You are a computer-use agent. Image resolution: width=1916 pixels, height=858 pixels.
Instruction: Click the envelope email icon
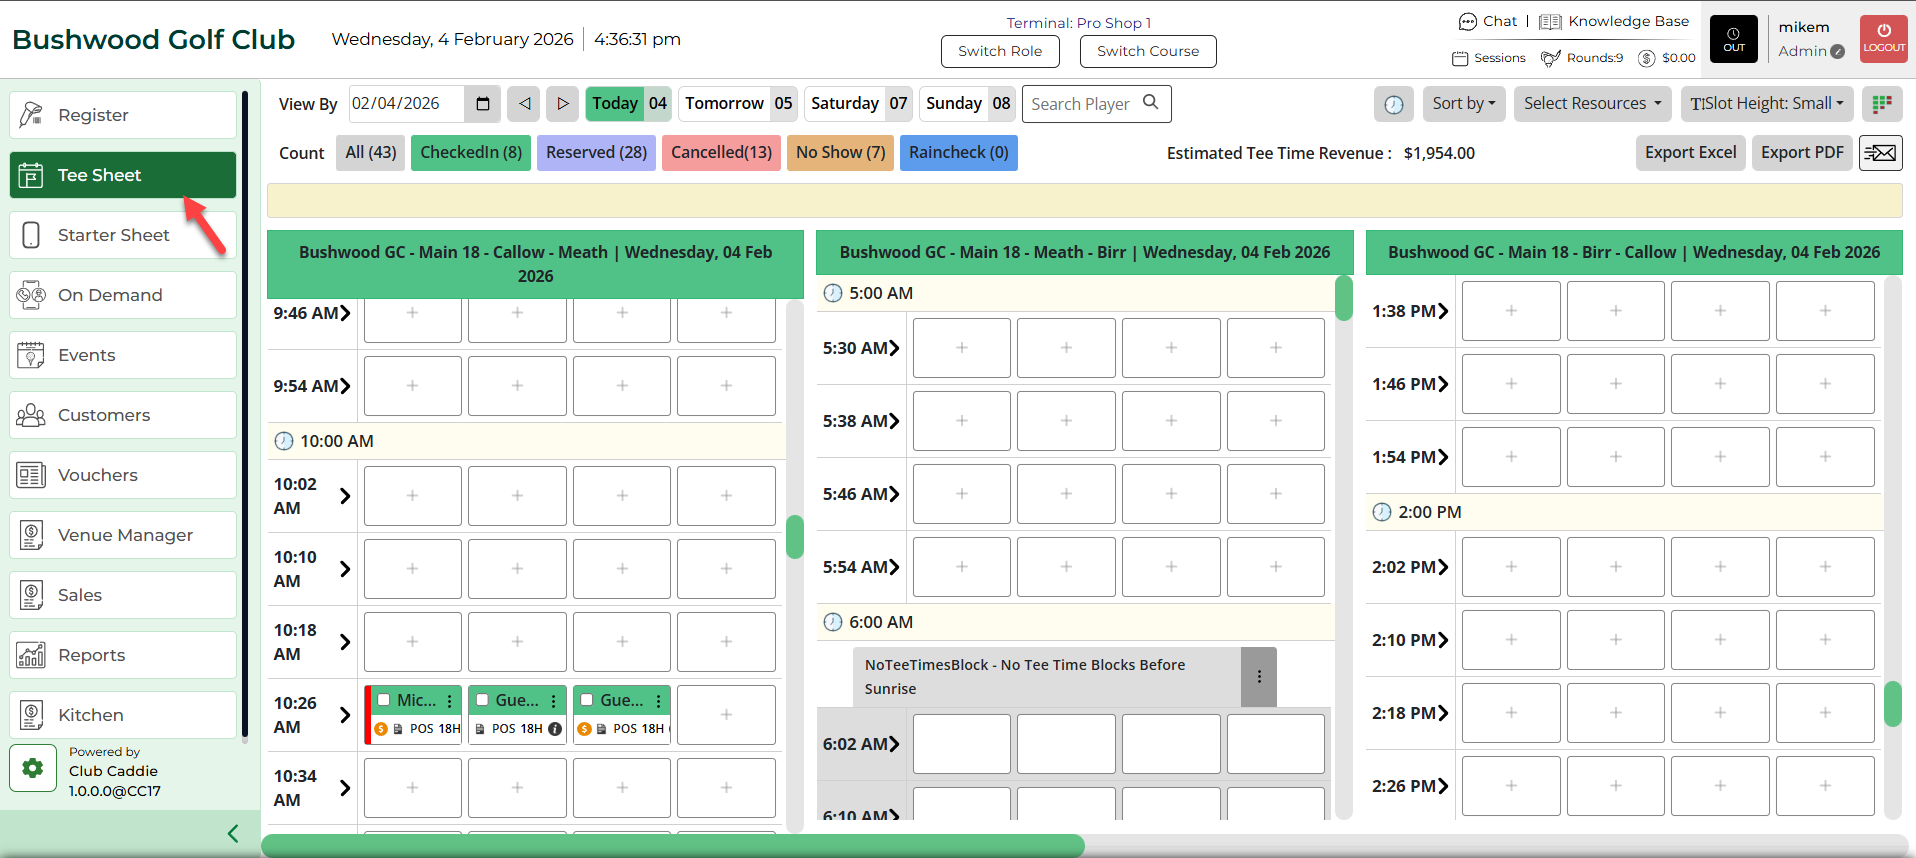pos(1880,153)
